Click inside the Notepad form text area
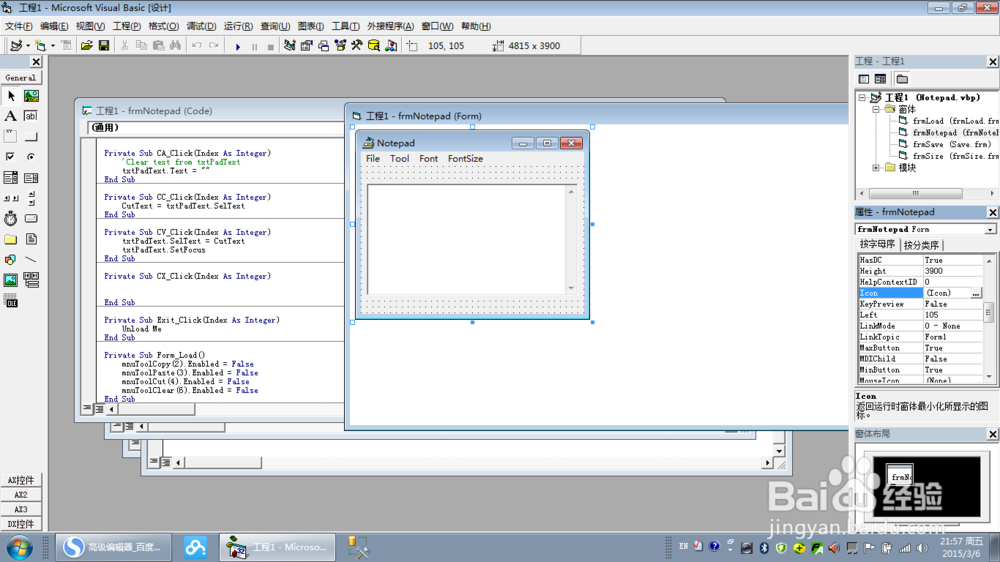Image resolution: width=1000 pixels, height=562 pixels. point(467,239)
